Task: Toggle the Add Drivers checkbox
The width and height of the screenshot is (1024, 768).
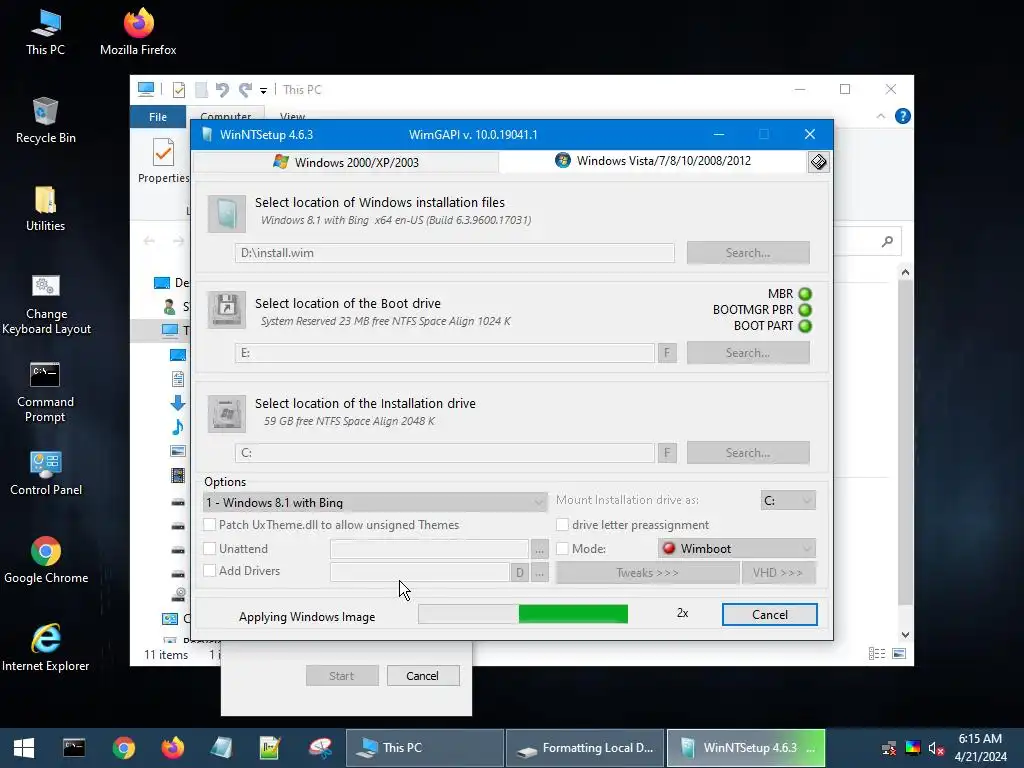Action: pyautogui.click(x=210, y=571)
